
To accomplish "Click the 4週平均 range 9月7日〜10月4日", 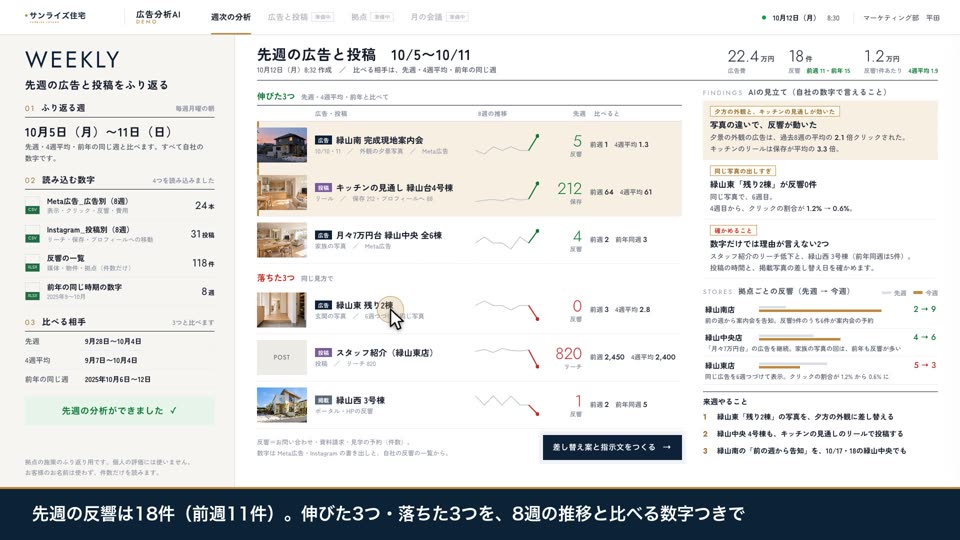I will [x=111, y=361].
